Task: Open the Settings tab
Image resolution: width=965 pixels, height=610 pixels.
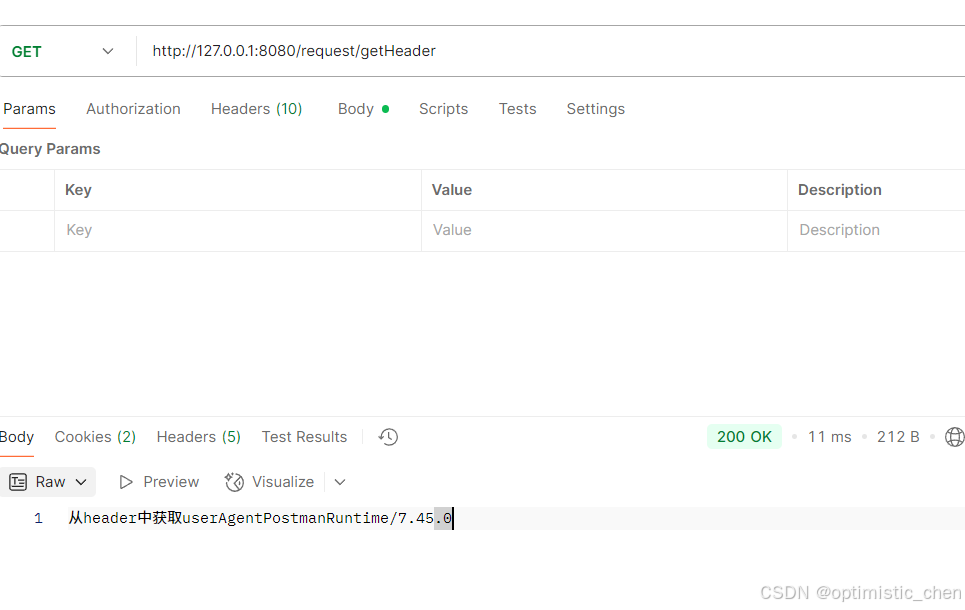Action: click(596, 109)
